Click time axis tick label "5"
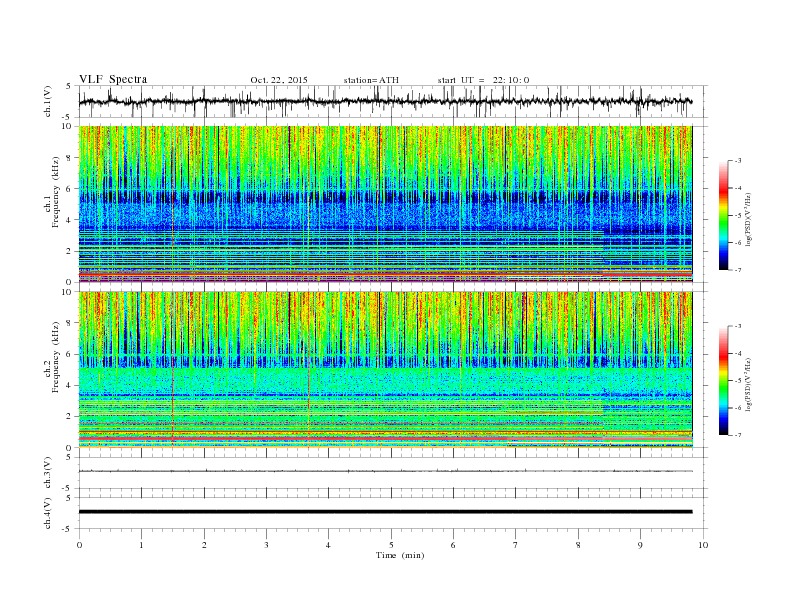Screen dimensions: 792x612 [x=391, y=545]
